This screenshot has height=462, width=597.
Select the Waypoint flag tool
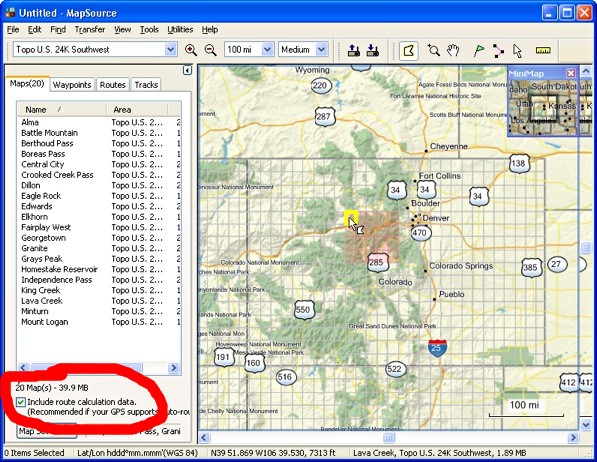pyautogui.click(x=479, y=50)
